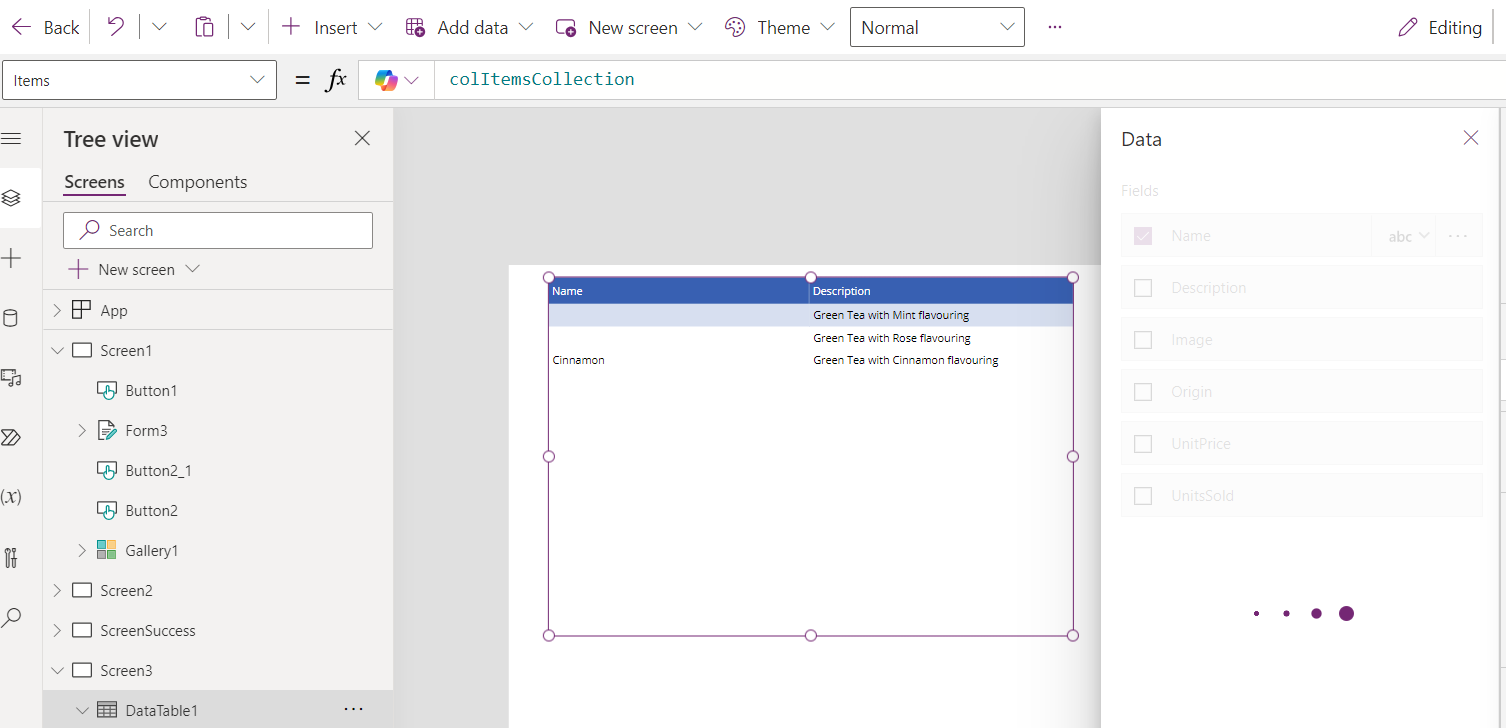This screenshot has height=728, width=1506.
Task: Collapse the Screen1 node
Action: (57, 351)
